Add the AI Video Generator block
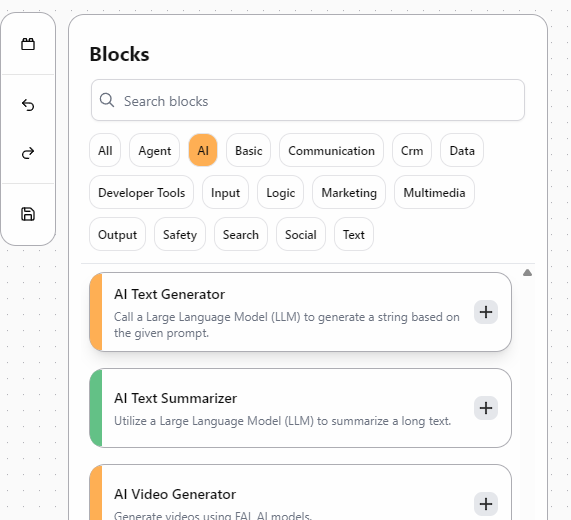The width and height of the screenshot is (571, 520). (x=486, y=504)
